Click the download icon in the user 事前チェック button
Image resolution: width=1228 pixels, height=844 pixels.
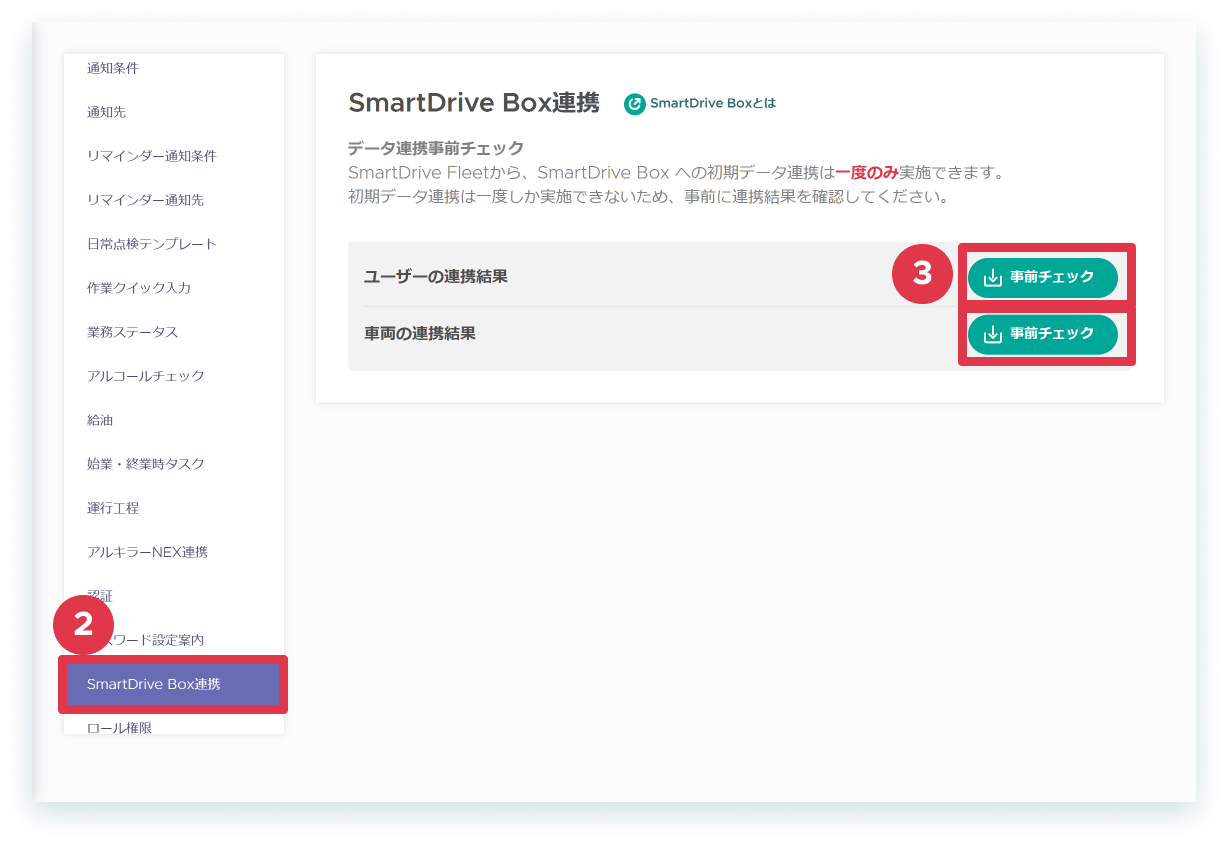click(x=992, y=278)
